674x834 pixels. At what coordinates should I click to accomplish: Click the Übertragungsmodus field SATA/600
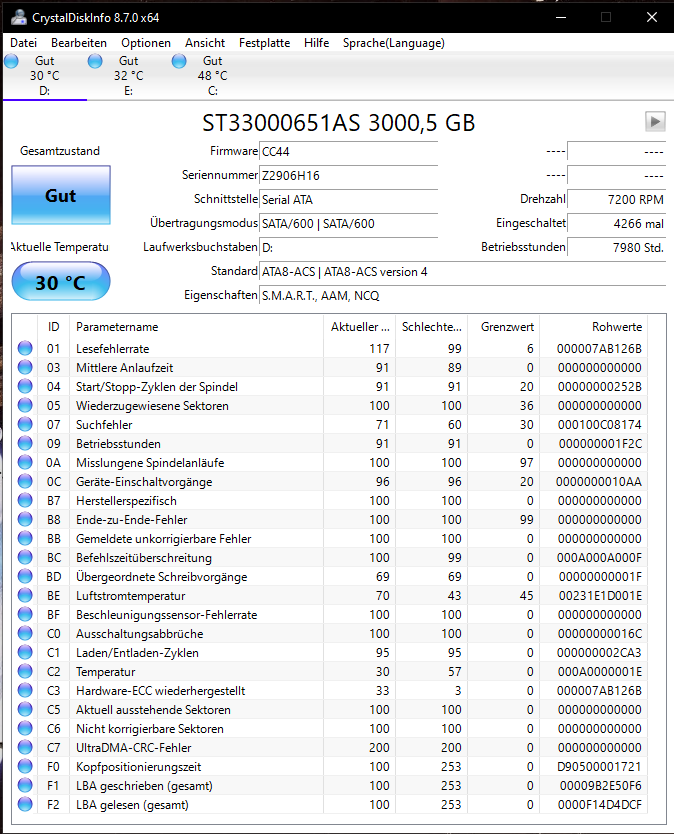click(x=348, y=223)
